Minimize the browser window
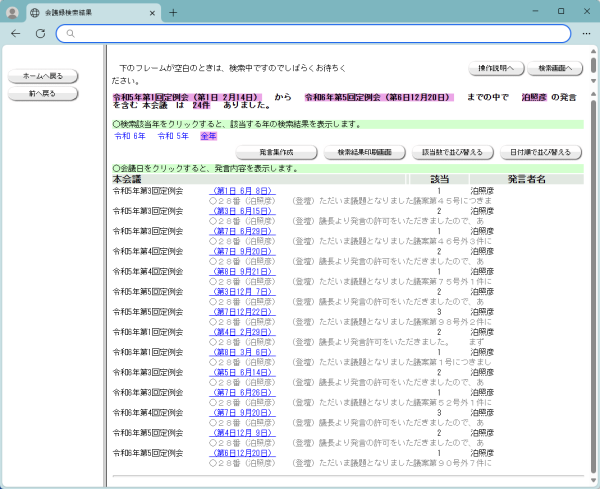600x489 pixels. click(535, 11)
